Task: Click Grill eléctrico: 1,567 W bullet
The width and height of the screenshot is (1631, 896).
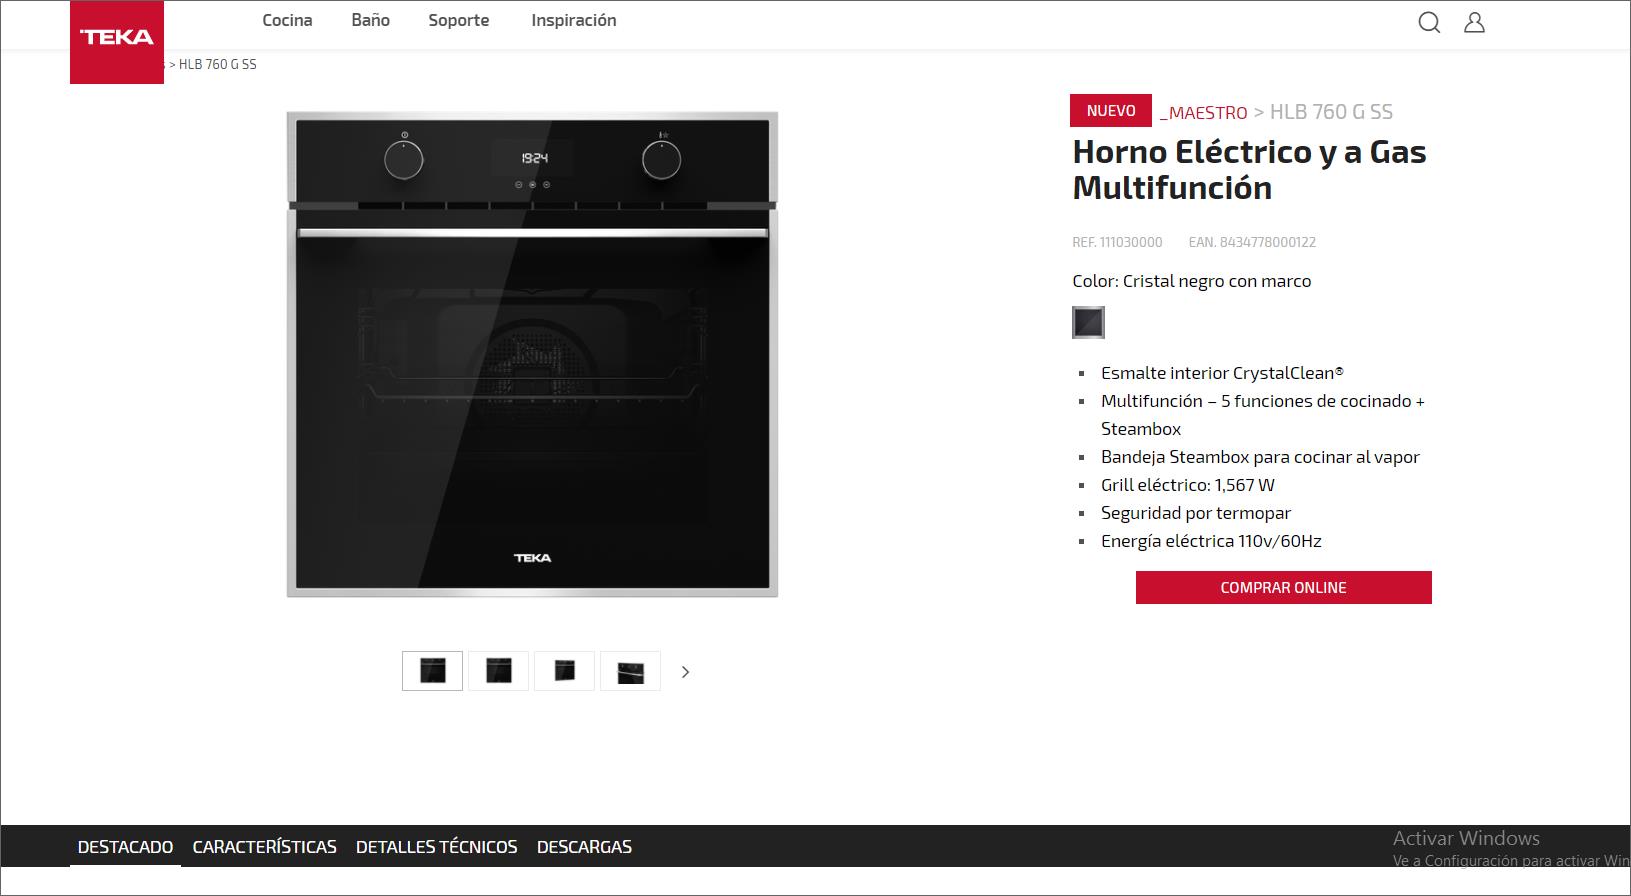Action: click(1188, 485)
